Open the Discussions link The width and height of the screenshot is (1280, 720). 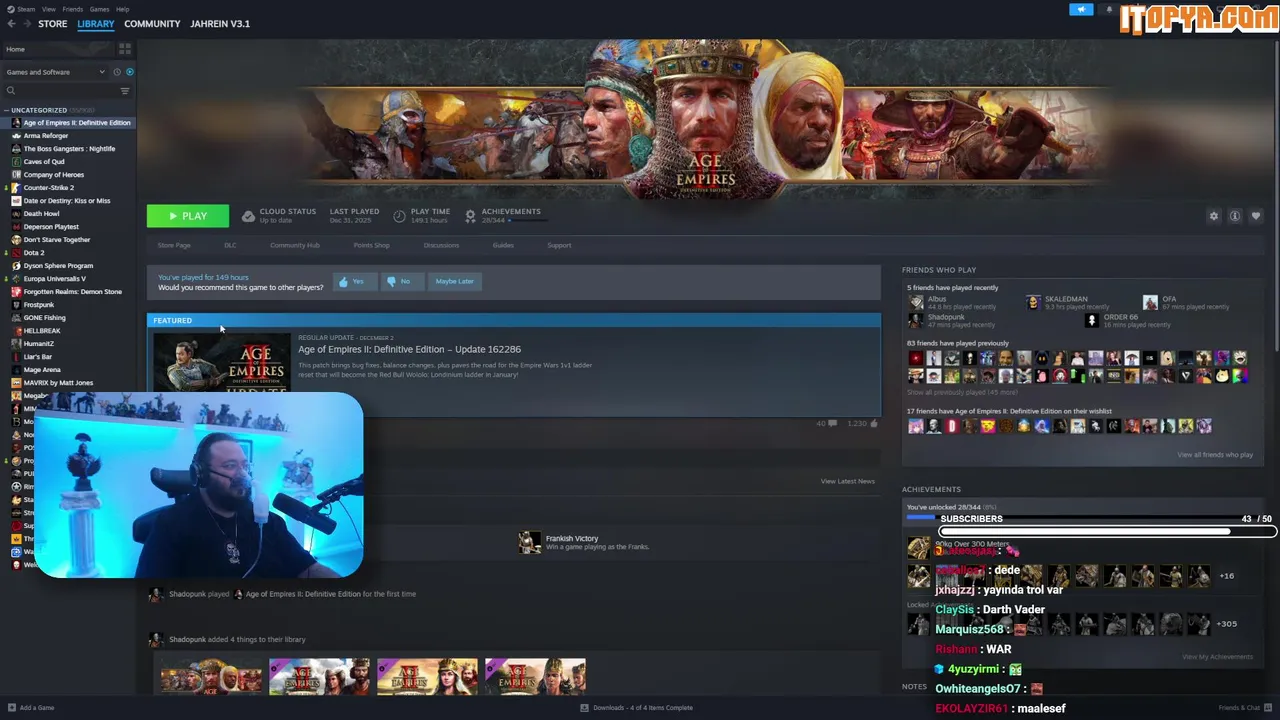pos(441,246)
